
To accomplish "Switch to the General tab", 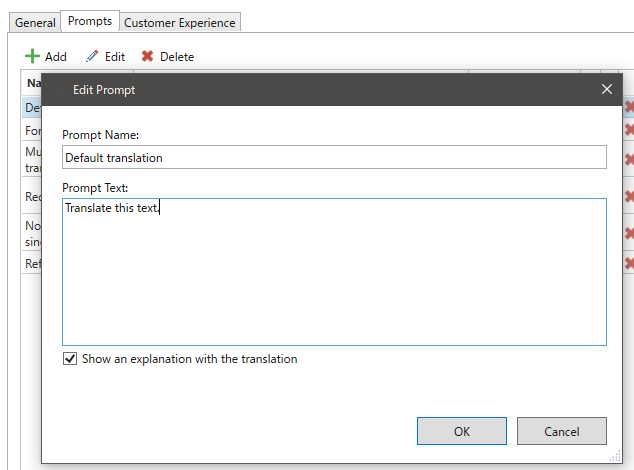I will coord(35,22).
